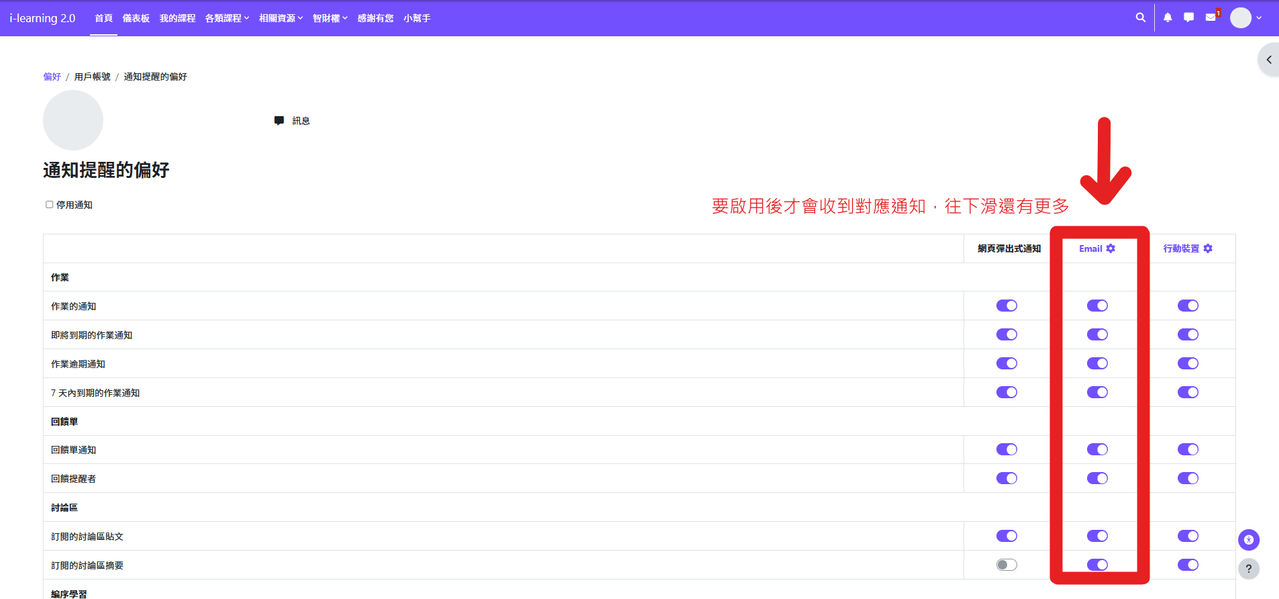Expand user menu chevron beside avatar

point(1259,18)
